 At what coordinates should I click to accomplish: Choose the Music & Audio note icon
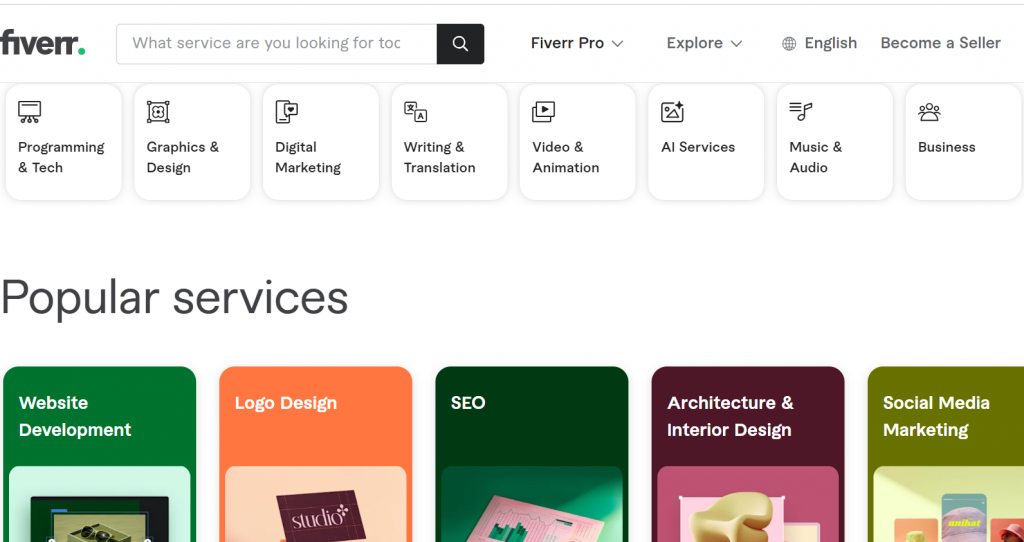pos(801,112)
